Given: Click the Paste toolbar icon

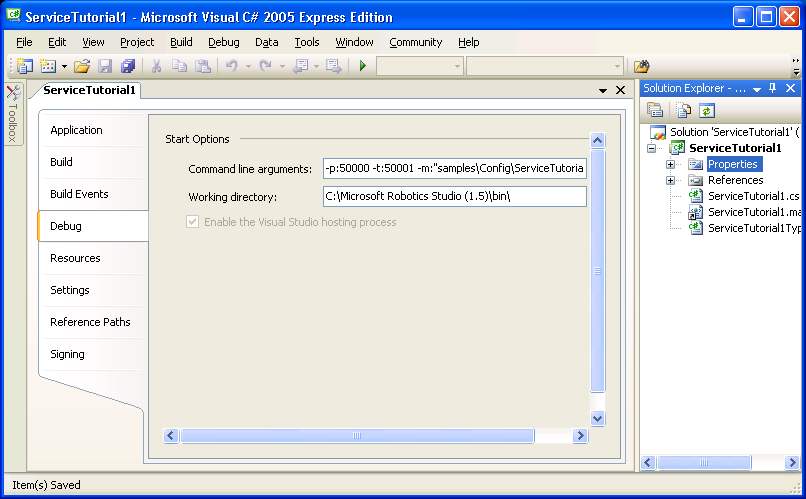Looking at the screenshot, I should click(203, 66).
